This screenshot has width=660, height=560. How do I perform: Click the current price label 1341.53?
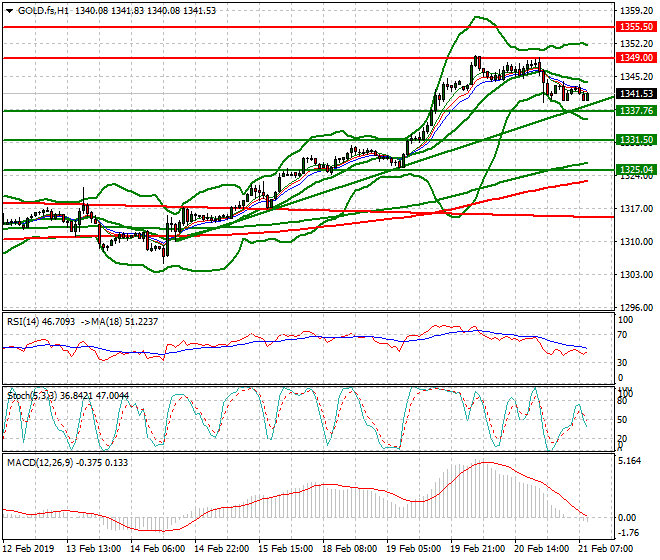[x=636, y=93]
